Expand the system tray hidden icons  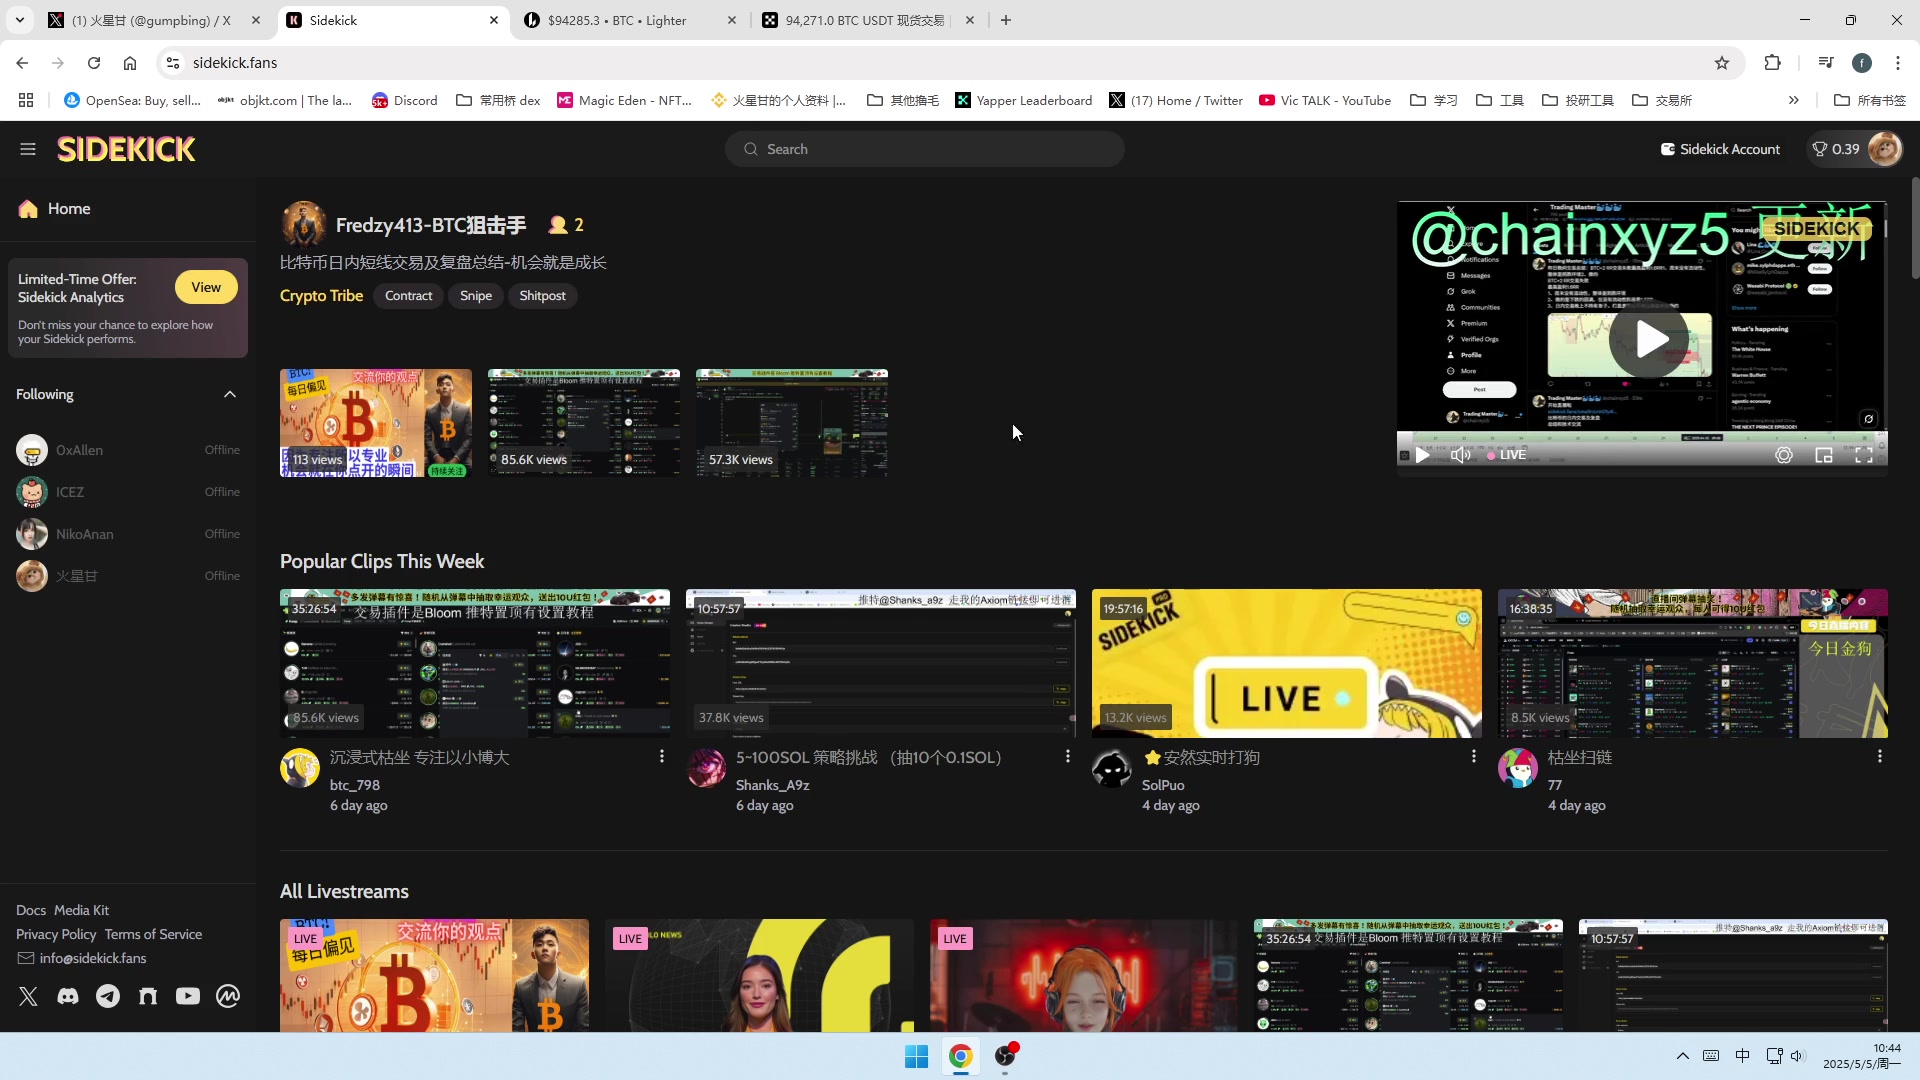point(1682,1056)
